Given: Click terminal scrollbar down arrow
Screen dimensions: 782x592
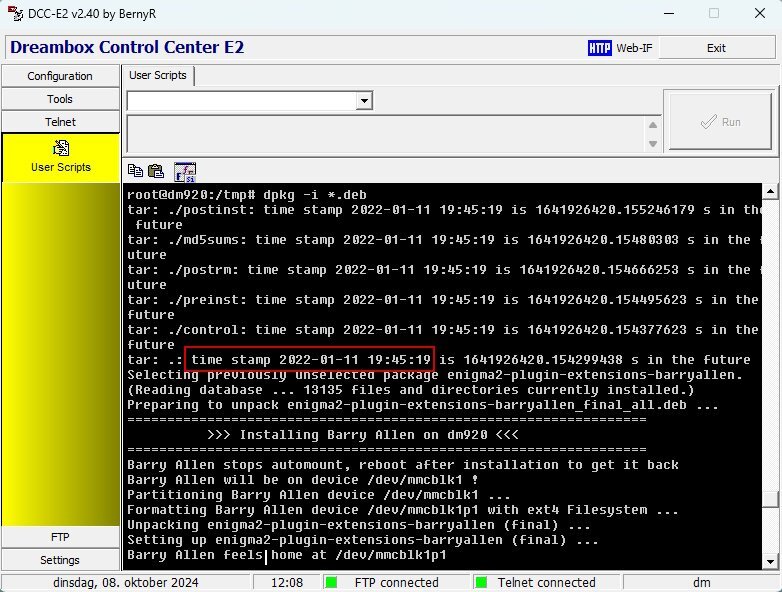Looking at the screenshot, I should [770, 562].
